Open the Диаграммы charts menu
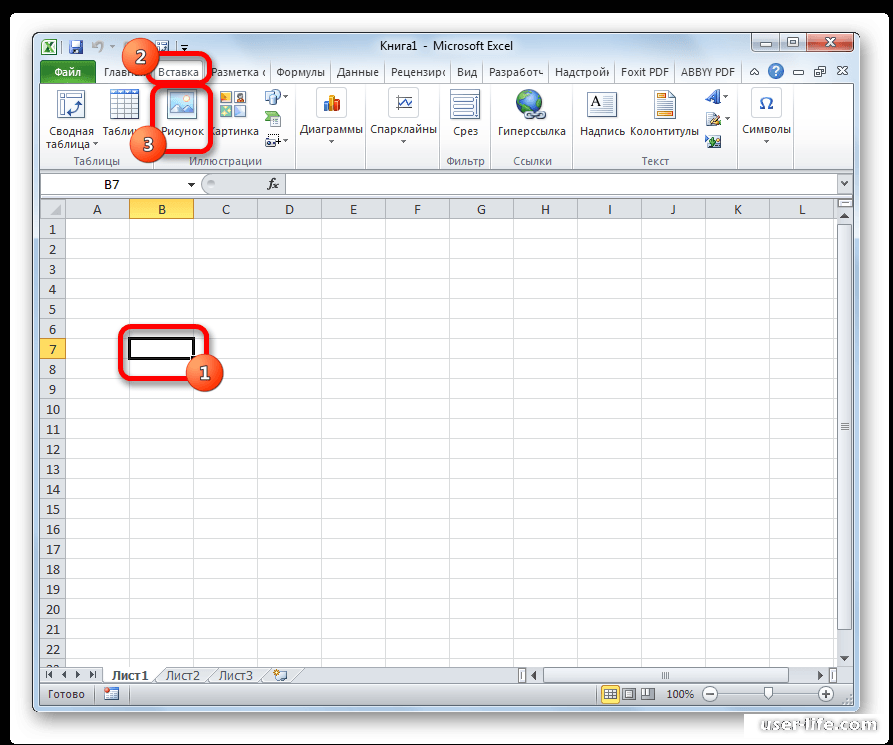Viewport: 893px width, 745px height. pyautogui.click(x=331, y=117)
